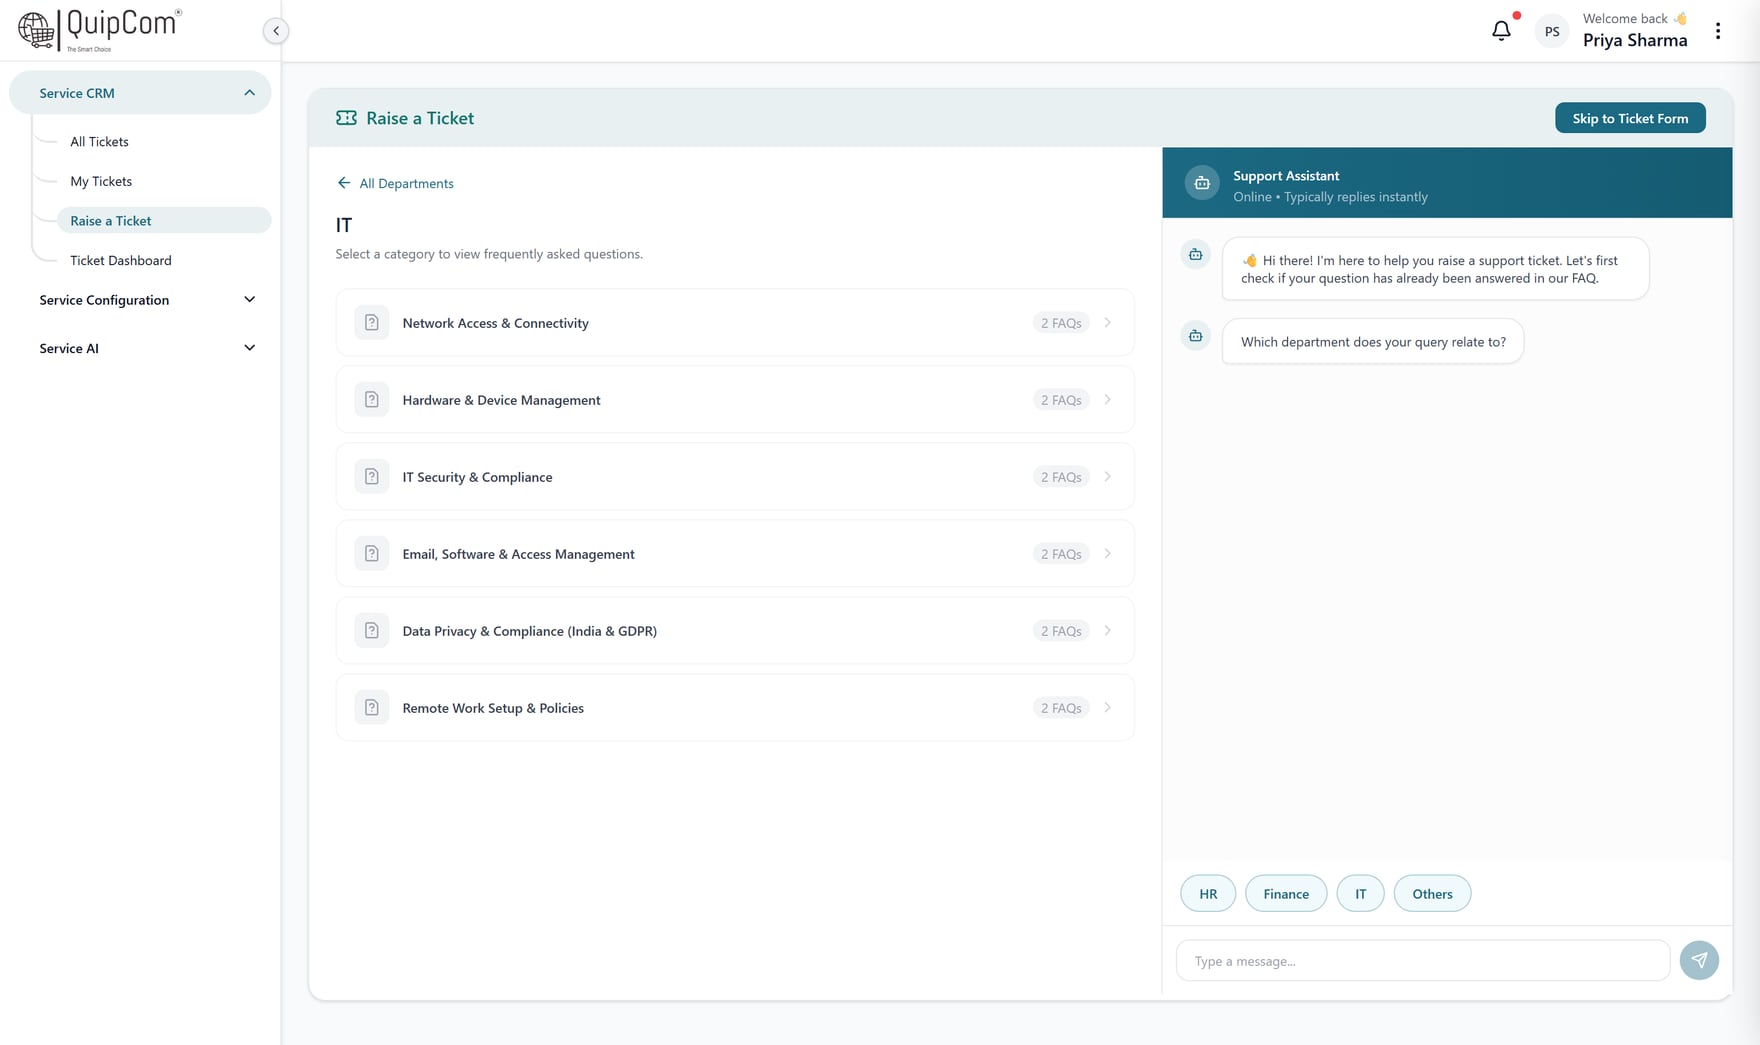Viewport: 1760px width, 1045px height.
Task: Click the Hardware & Device Management document icon
Action: coord(372,400)
